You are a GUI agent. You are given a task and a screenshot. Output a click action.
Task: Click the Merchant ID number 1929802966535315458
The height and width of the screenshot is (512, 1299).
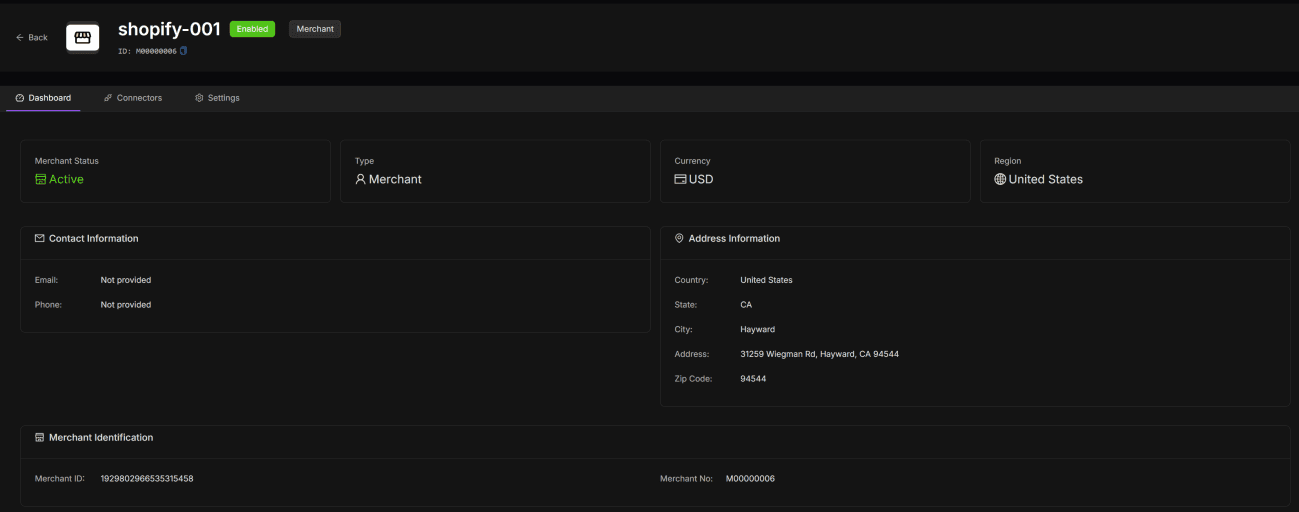point(147,479)
